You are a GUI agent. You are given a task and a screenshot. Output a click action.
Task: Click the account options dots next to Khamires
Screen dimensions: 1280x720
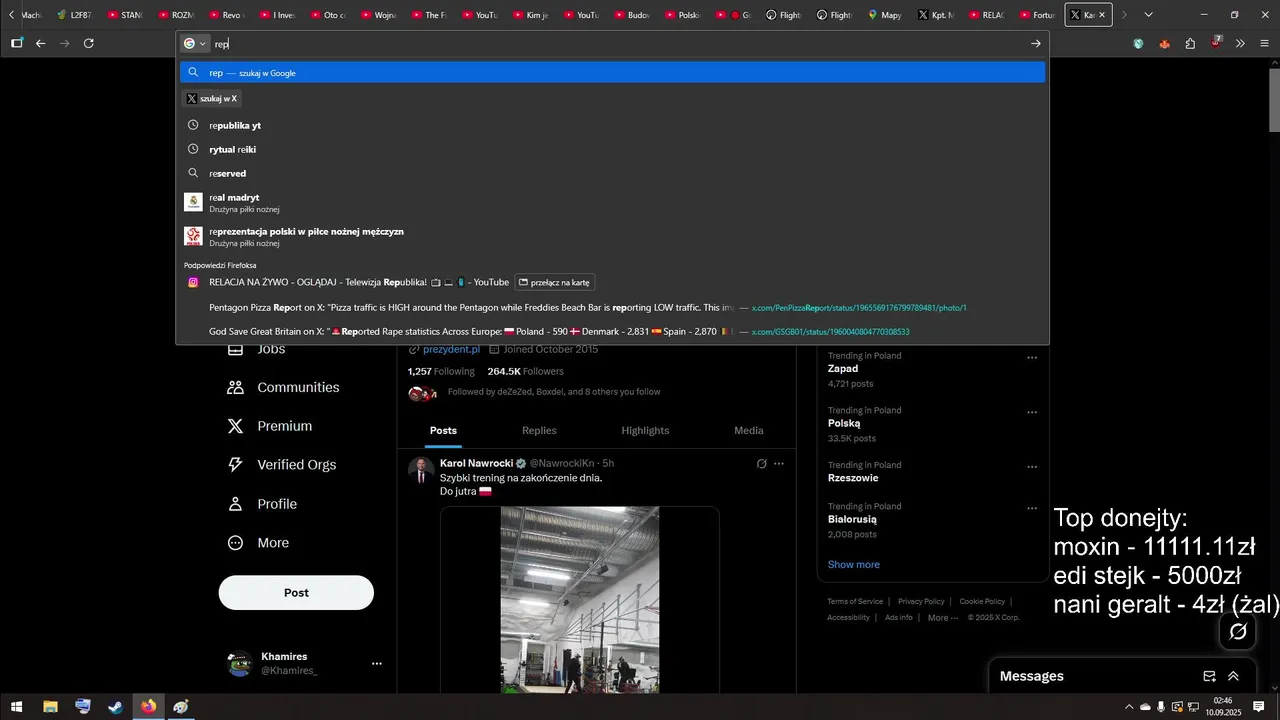pyautogui.click(x=377, y=664)
